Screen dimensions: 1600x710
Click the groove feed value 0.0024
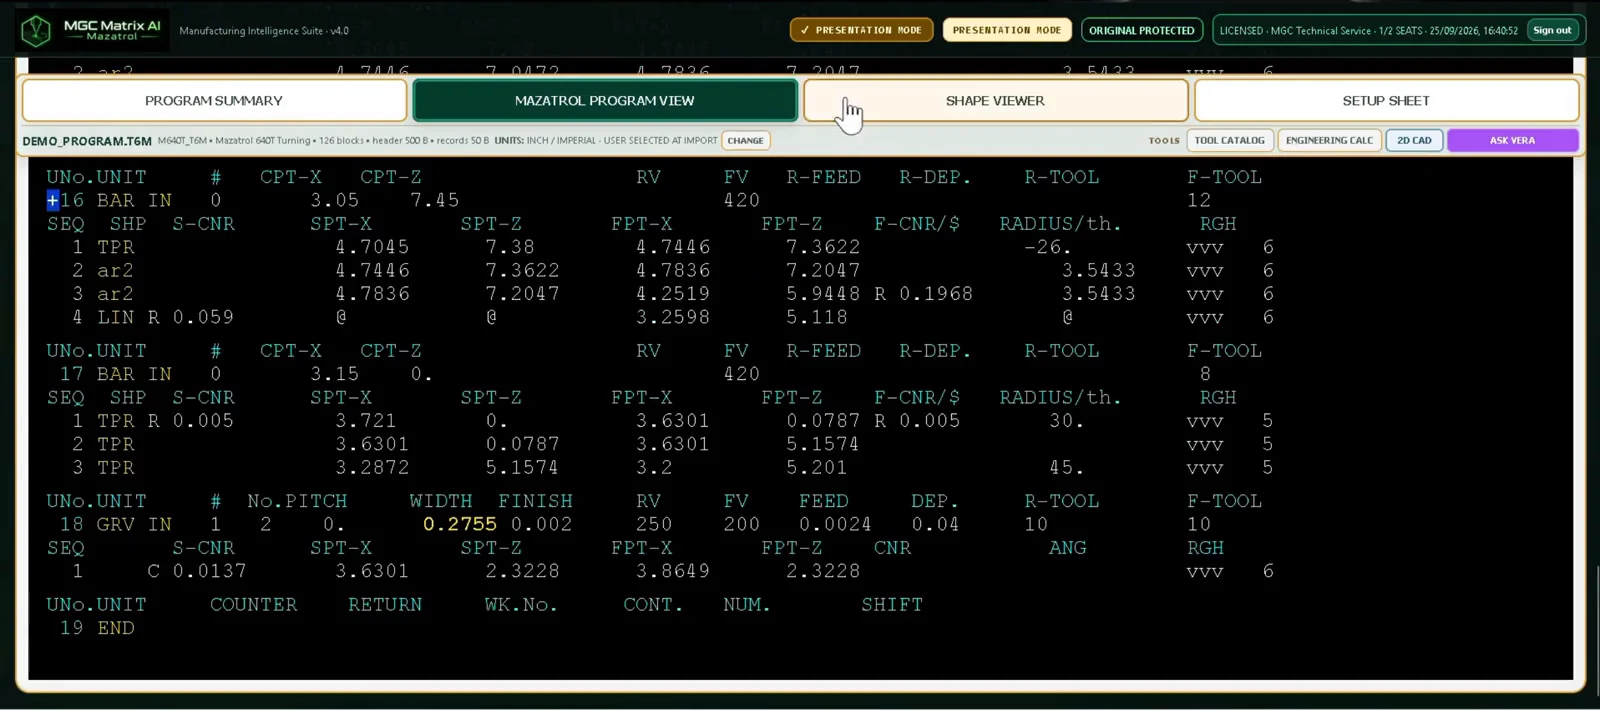pyautogui.click(x=835, y=524)
